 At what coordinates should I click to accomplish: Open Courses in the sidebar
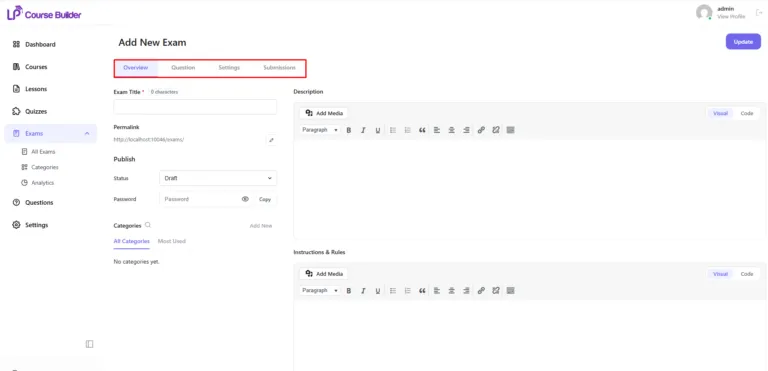click(30, 67)
